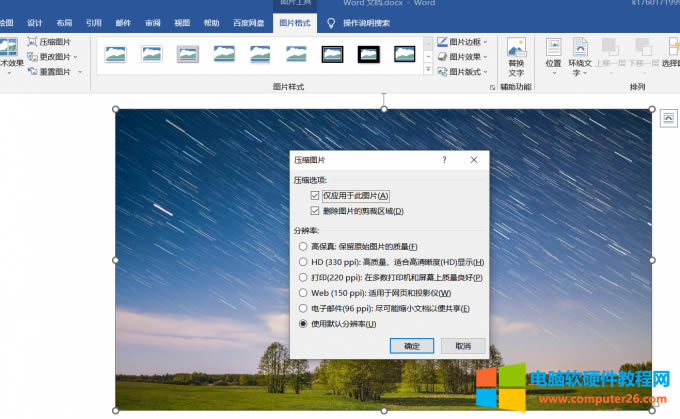Toggle the 删除图片的剪裁区域 checkbox
680x419 pixels.
pyautogui.click(x=316, y=211)
